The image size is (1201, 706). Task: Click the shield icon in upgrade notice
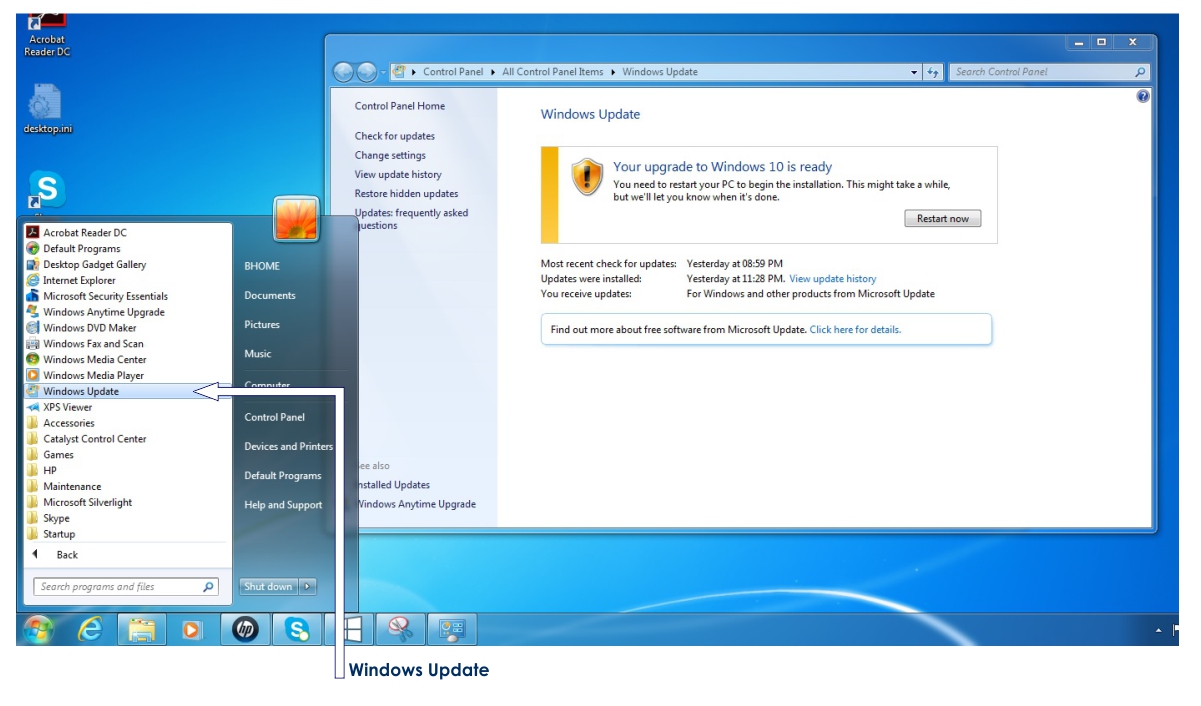point(587,176)
